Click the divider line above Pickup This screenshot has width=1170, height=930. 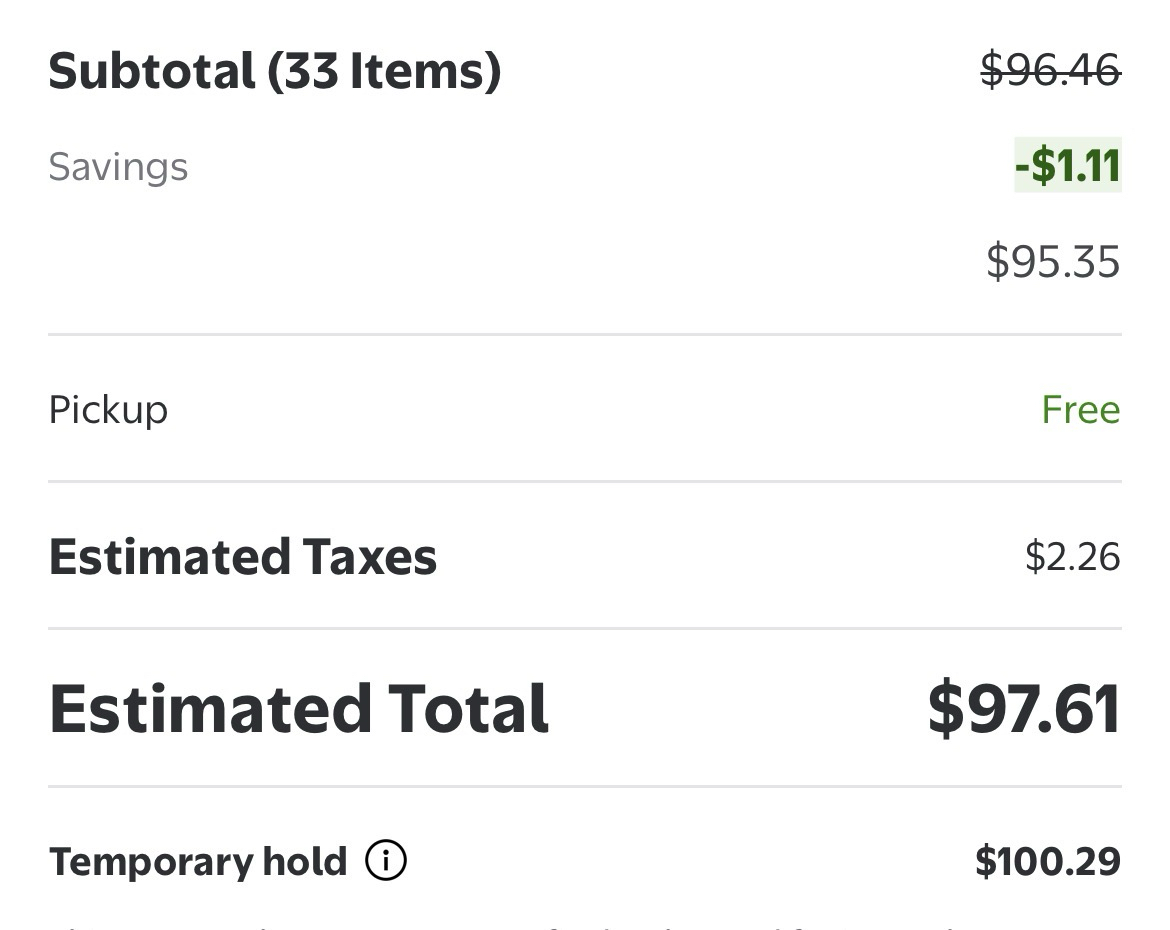click(585, 334)
